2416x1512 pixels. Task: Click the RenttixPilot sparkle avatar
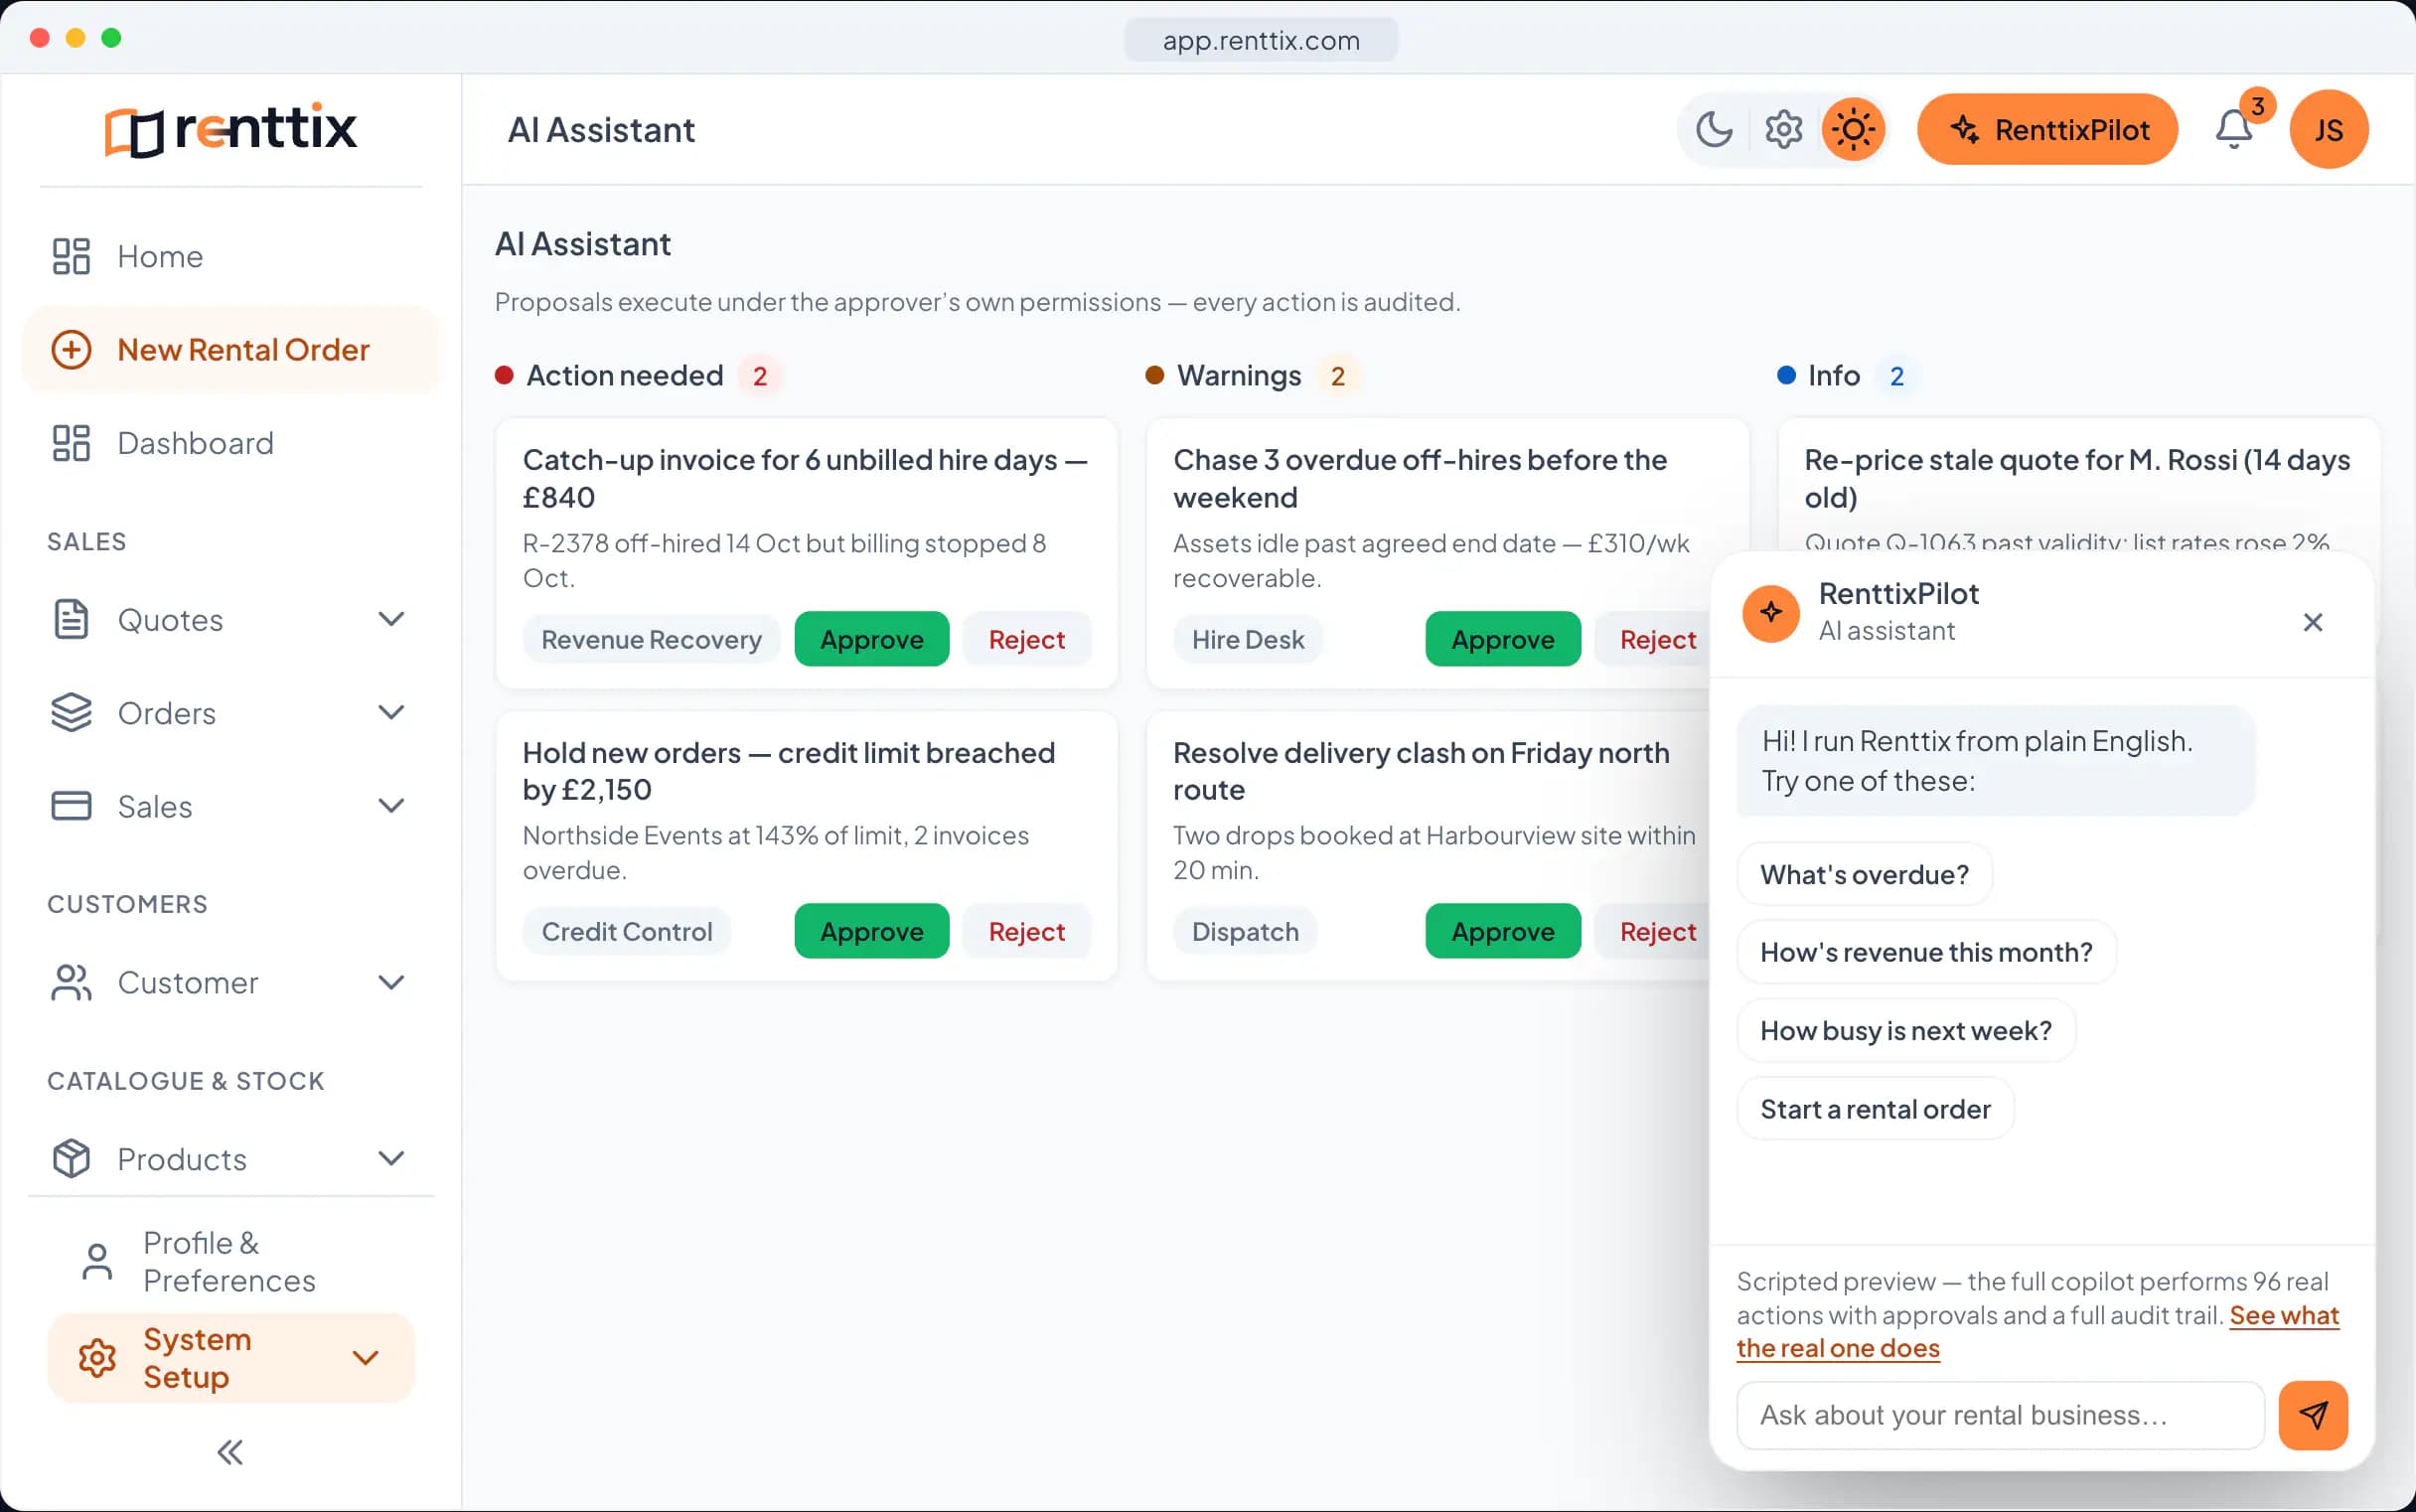[x=1770, y=612]
